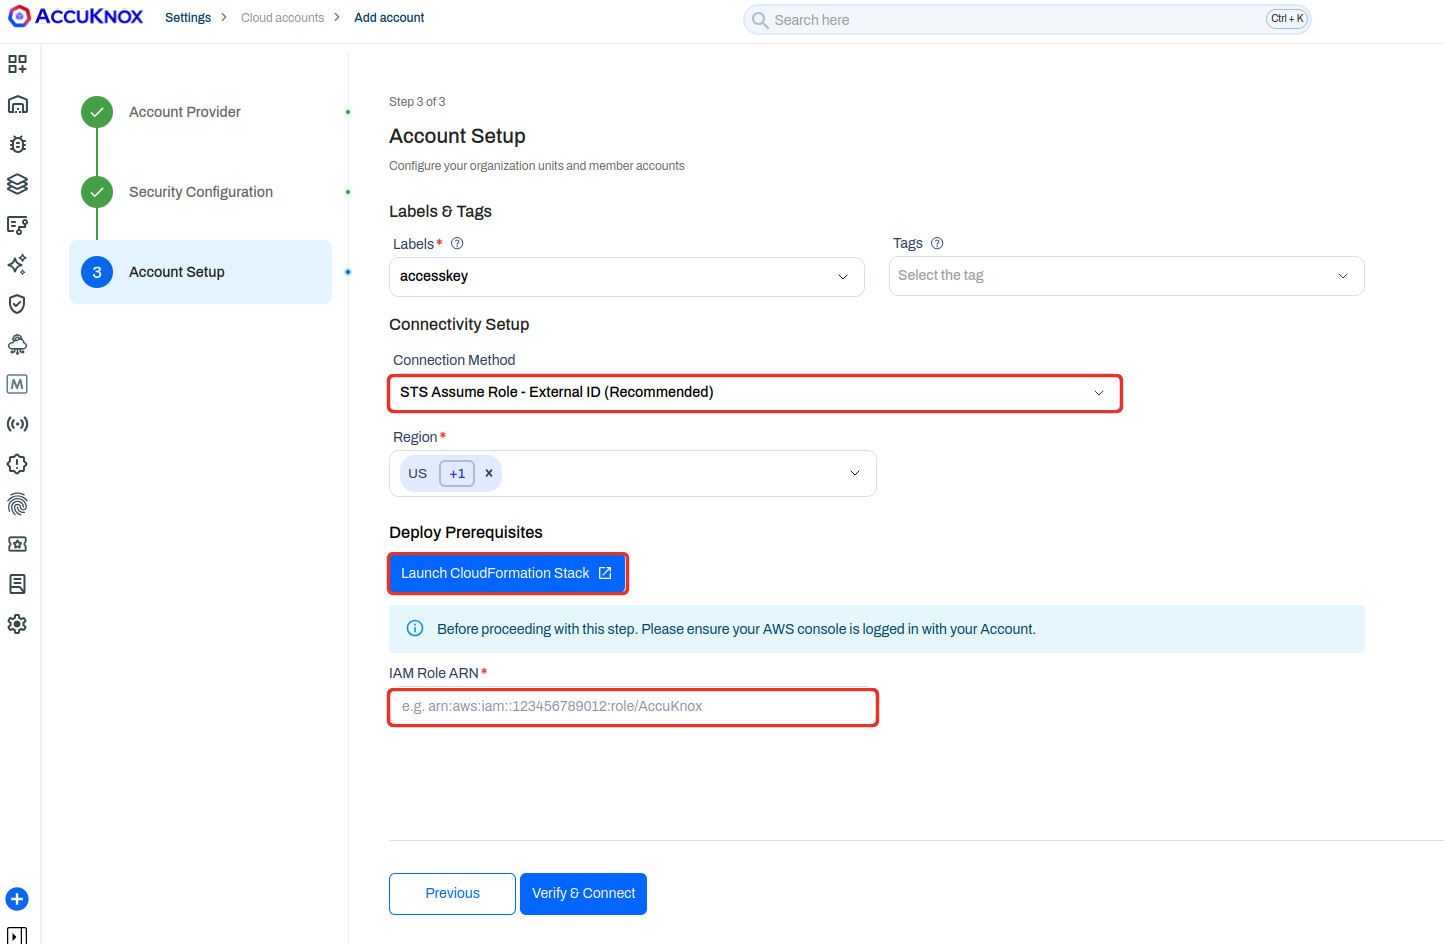Click the green check of Security Configuration
The image size is (1444, 944).
tap(97, 192)
